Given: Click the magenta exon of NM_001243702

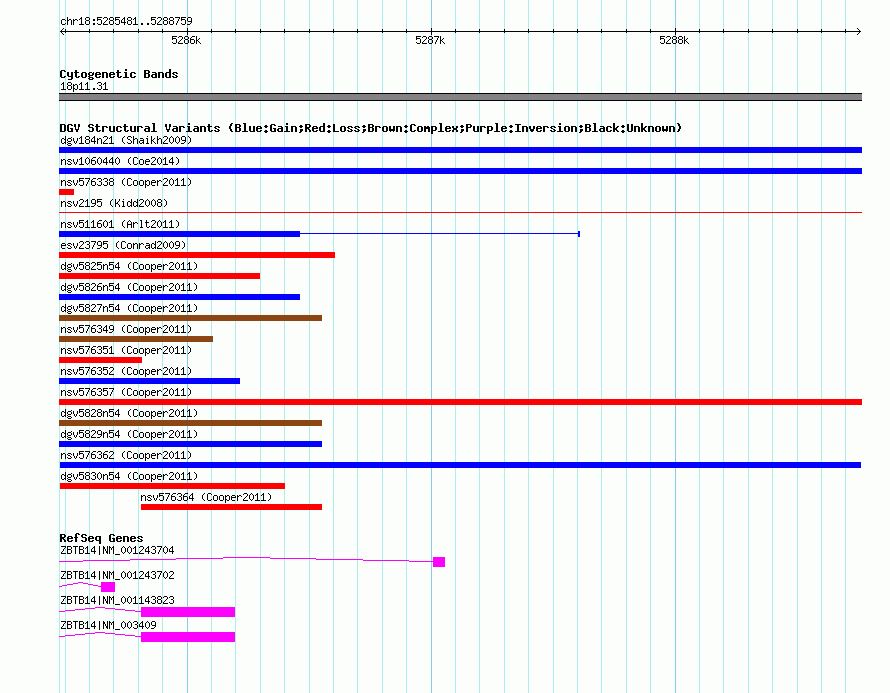Looking at the screenshot, I should pyautogui.click(x=108, y=587).
